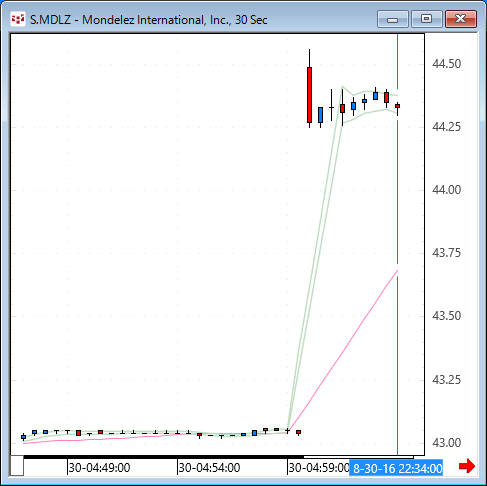The height and width of the screenshot is (486, 487).
Task: Maximize the S.MDLZ chart window
Action: pyautogui.click(x=427, y=19)
